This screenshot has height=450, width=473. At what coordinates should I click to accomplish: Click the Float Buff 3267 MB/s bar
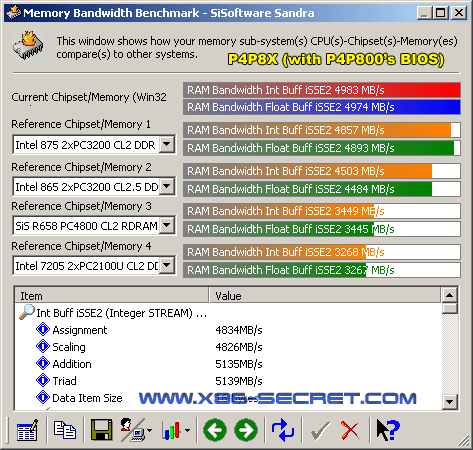coord(322,270)
